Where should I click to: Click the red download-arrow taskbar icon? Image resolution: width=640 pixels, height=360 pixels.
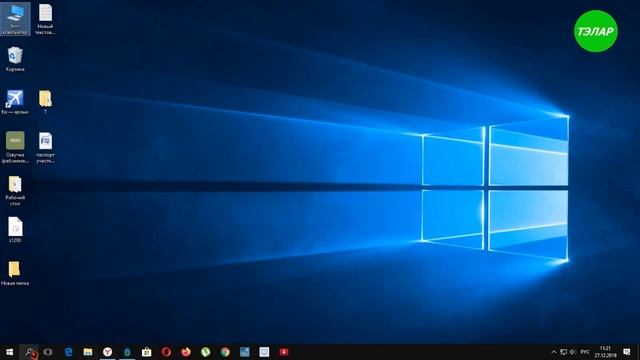(x=284, y=352)
